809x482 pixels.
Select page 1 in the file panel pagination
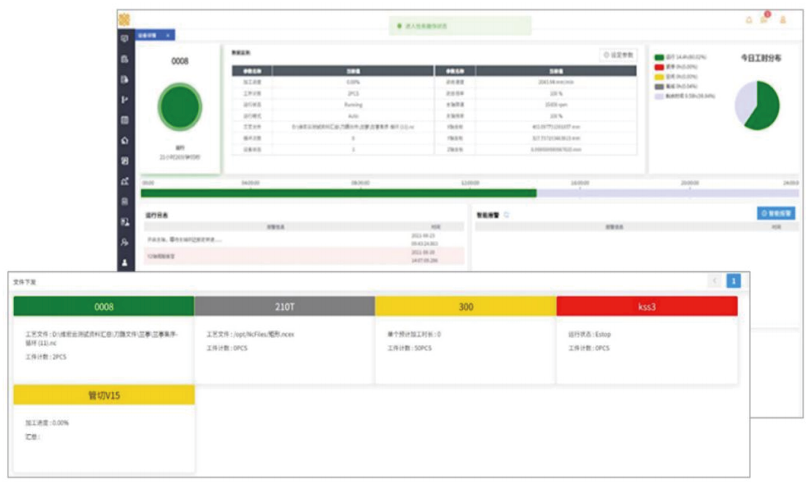tap(733, 281)
